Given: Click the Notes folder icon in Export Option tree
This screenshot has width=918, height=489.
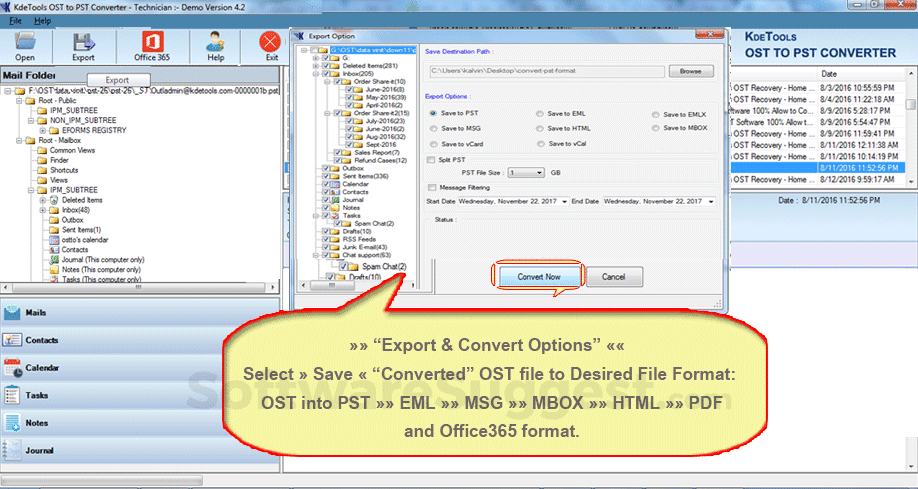Looking at the screenshot, I should click(x=335, y=208).
